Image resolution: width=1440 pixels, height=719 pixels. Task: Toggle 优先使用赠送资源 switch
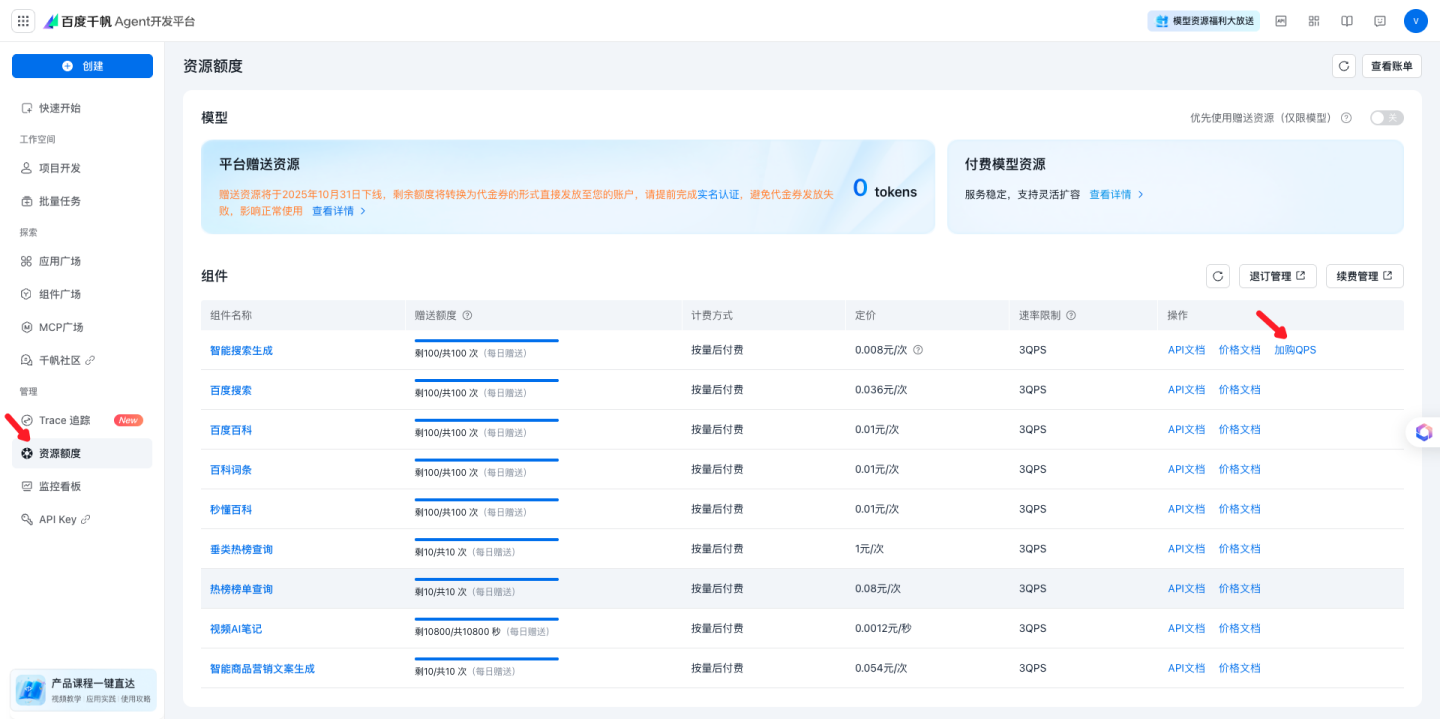click(1386, 118)
